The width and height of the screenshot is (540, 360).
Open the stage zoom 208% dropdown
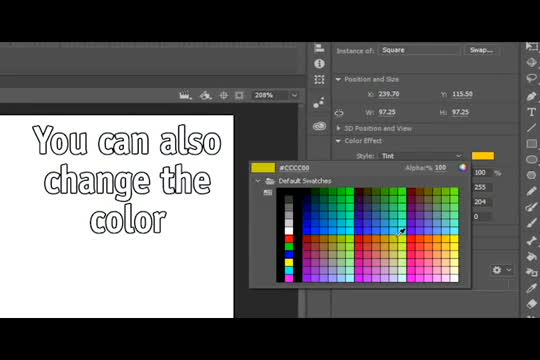[294, 95]
